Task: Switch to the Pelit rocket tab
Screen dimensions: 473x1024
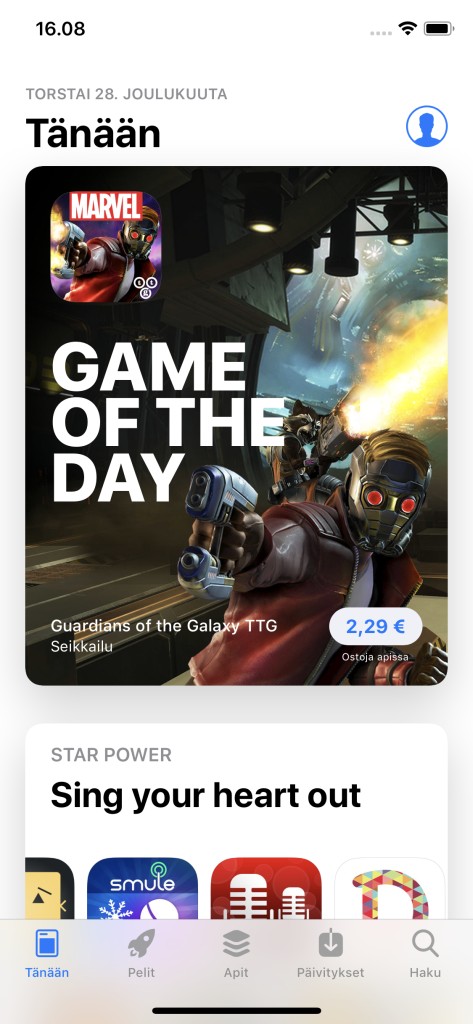Action: coord(141,953)
